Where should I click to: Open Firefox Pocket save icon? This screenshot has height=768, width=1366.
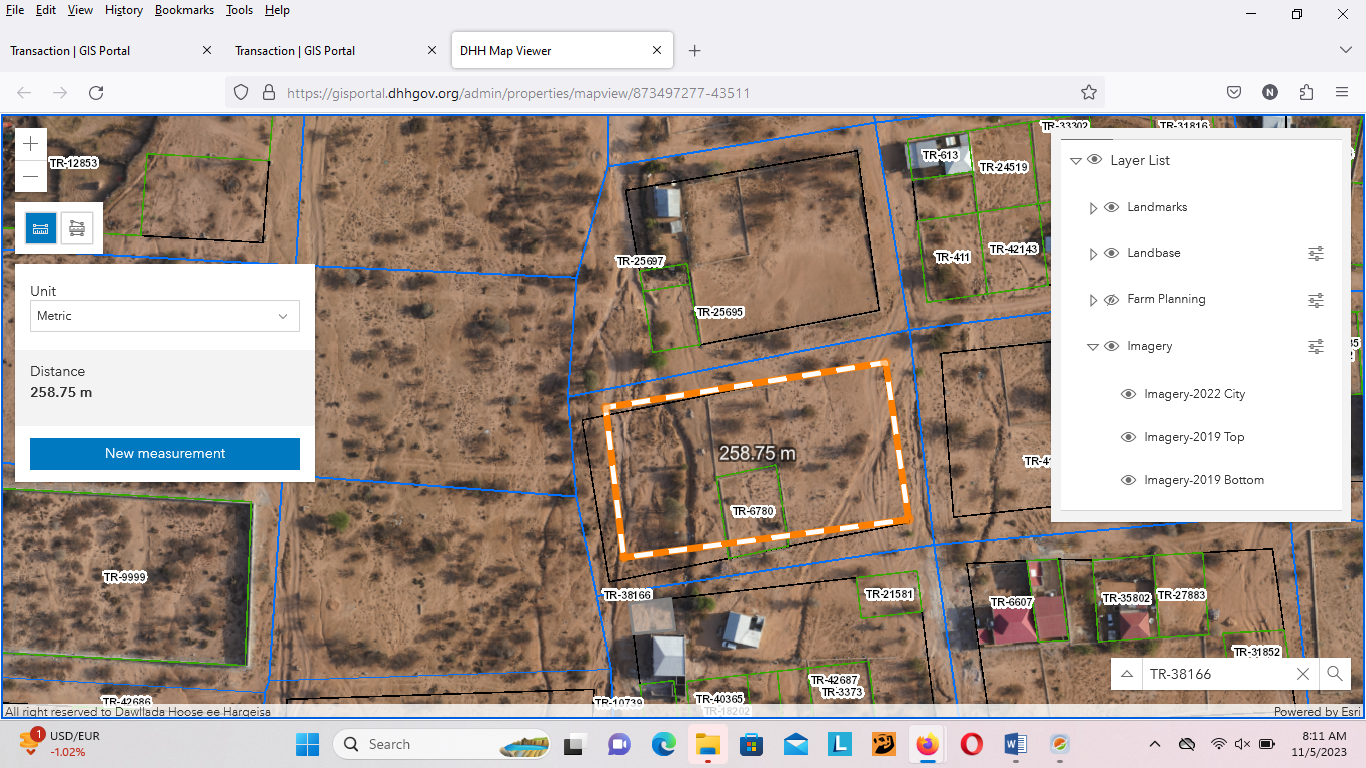point(1234,92)
